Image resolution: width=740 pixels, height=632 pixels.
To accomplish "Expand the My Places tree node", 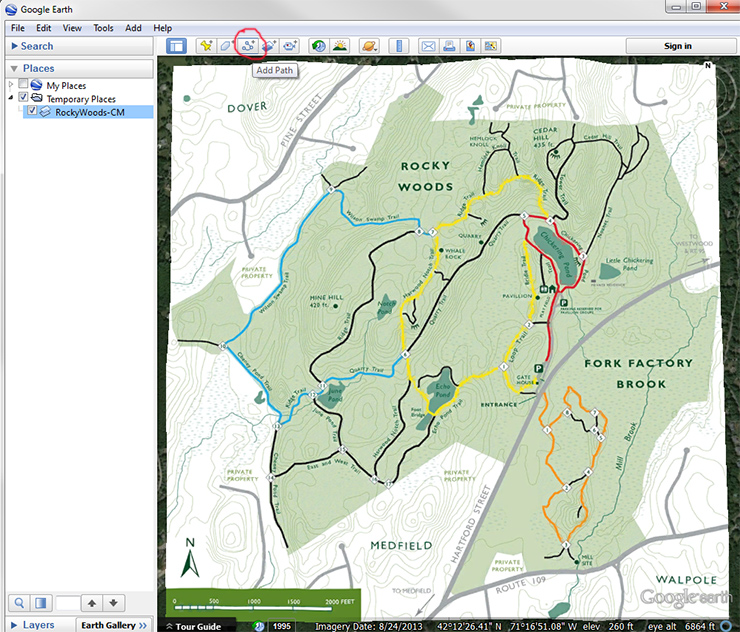I will 11,86.
